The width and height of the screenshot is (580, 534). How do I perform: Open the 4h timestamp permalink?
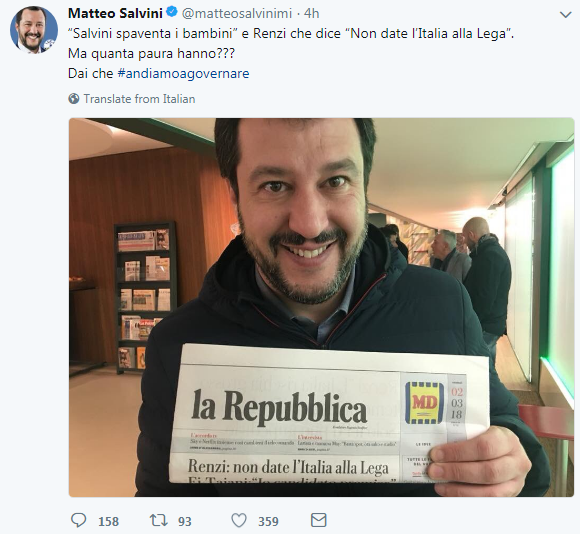[311, 13]
